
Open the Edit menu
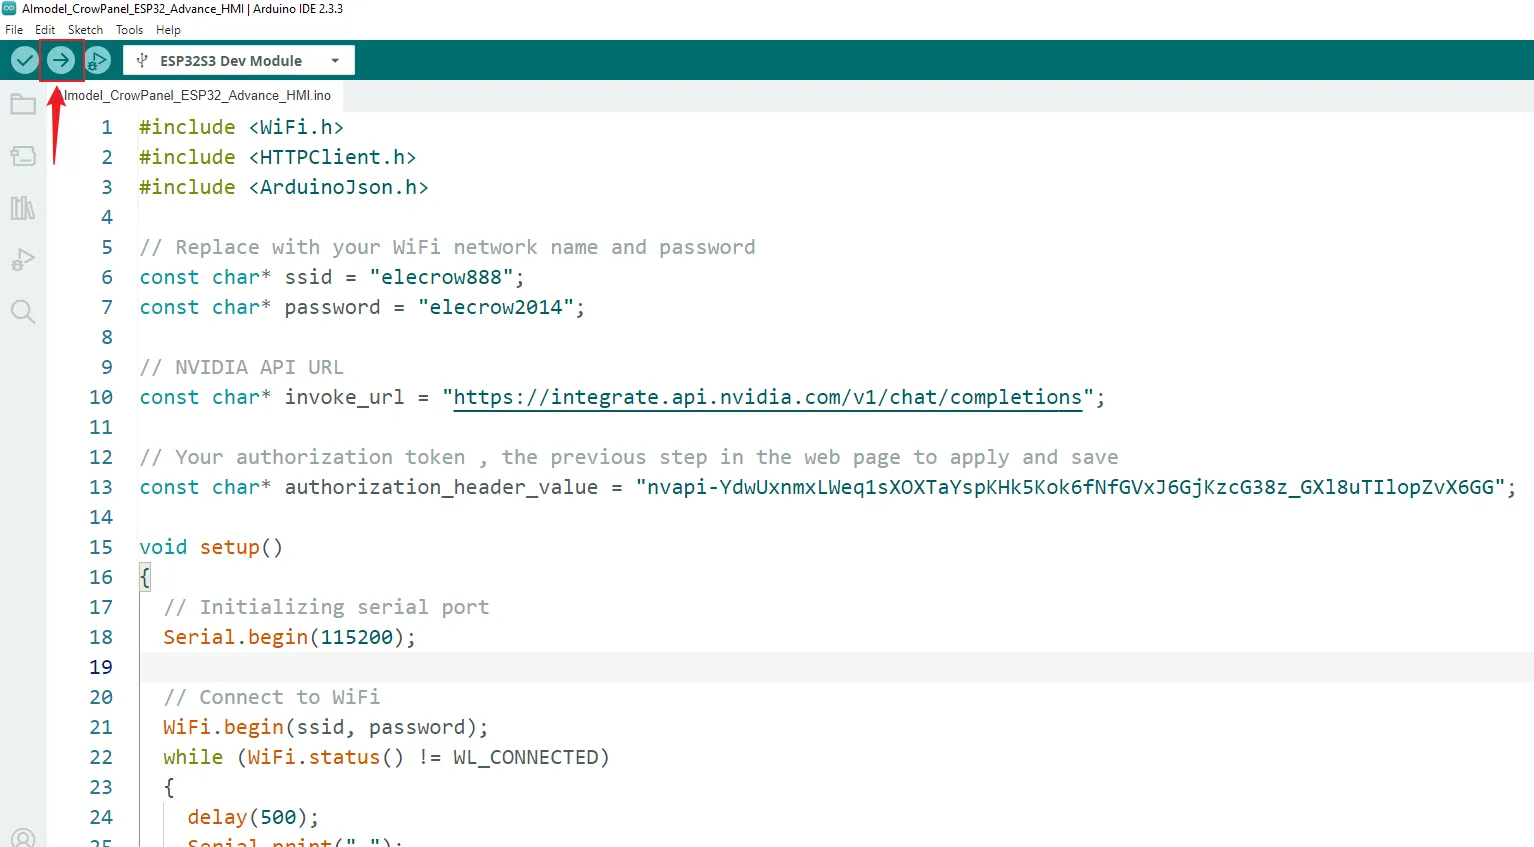coord(45,30)
